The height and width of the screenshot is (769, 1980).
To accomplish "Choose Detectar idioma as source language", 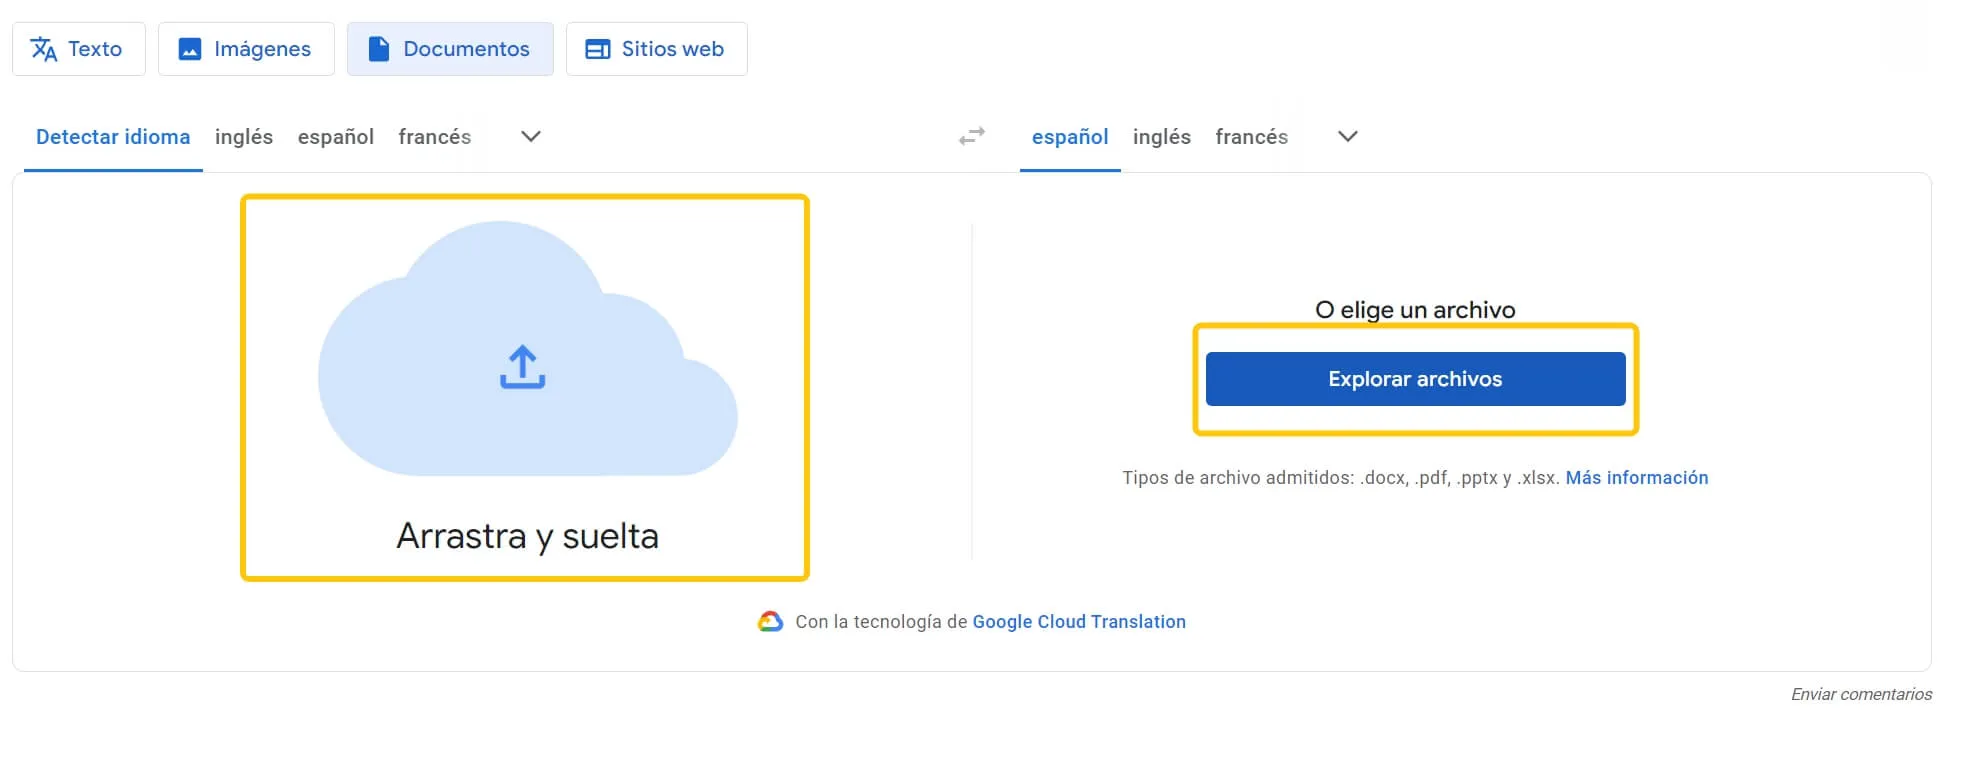I will click(x=113, y=137).
